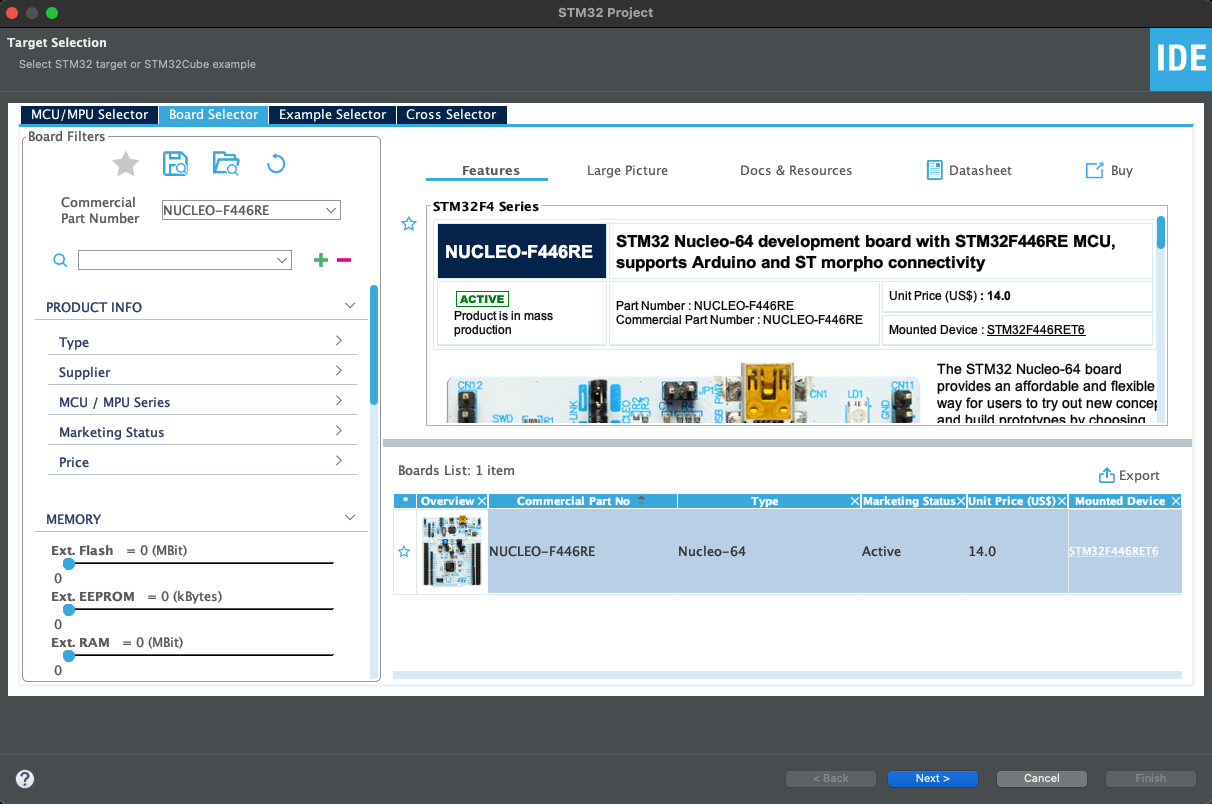1212x804 pixels.
Task: Close the Mounted Device column
Action: tap(1176, 501)
